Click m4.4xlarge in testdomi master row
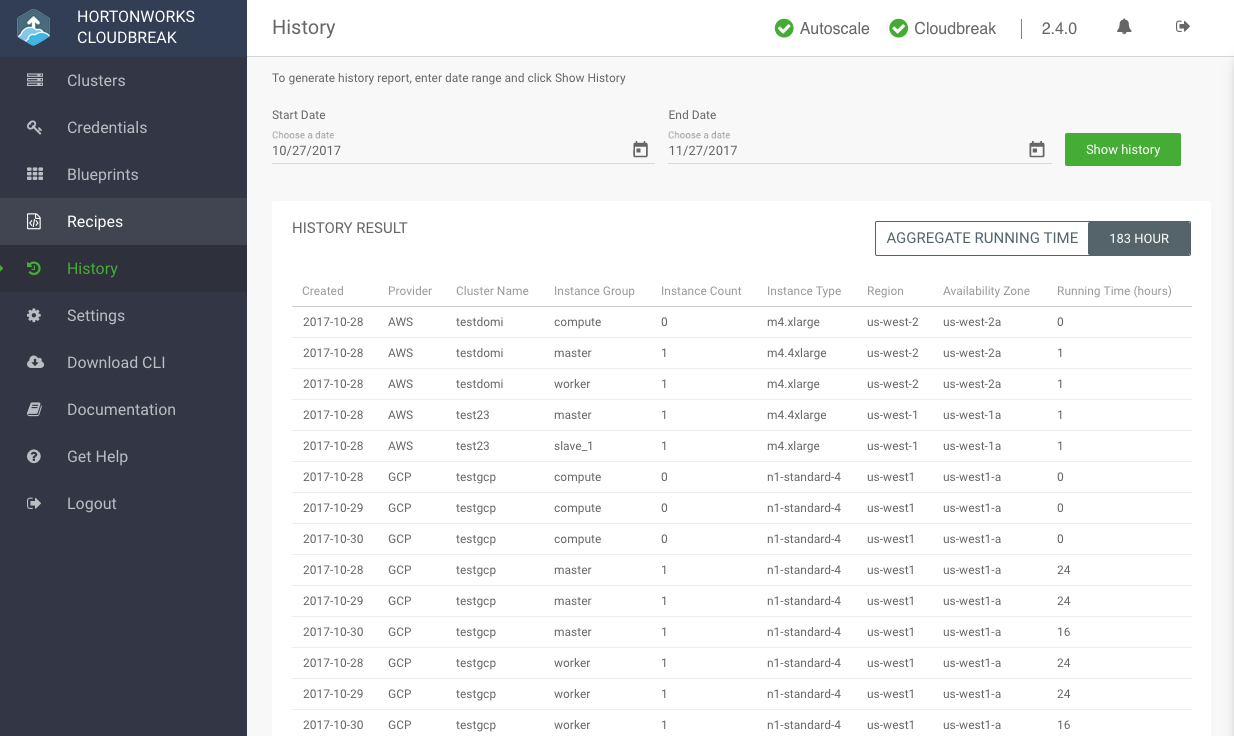Image resolution: width=1234 pixels, height=736 pixels. [x=797, y=353]
